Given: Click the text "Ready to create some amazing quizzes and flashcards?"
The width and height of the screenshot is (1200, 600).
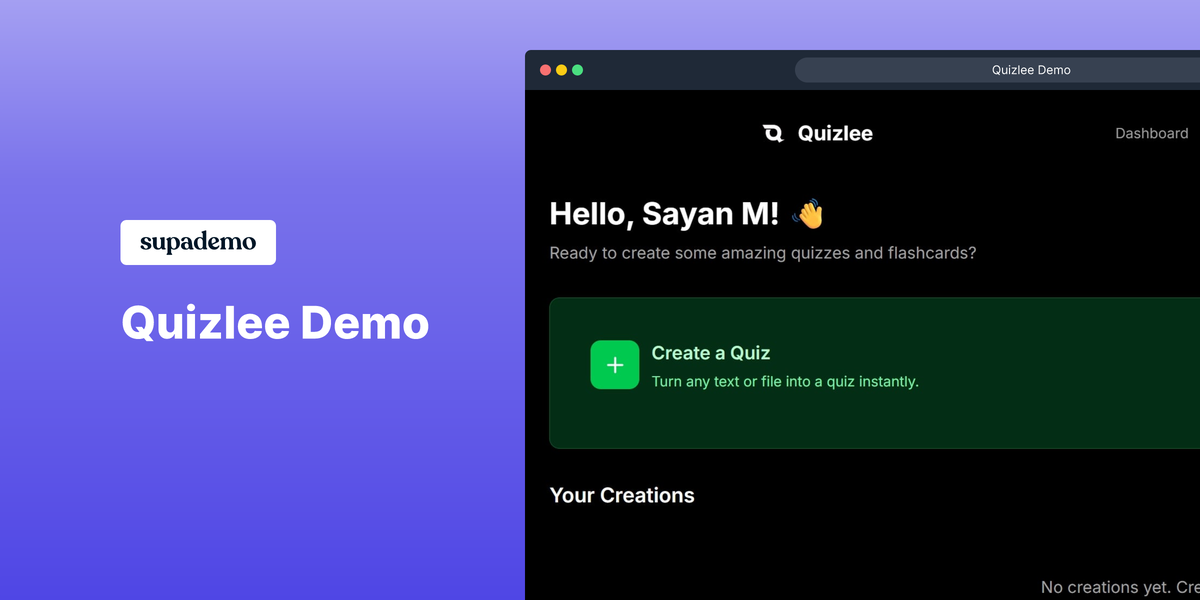Looking at the screenshot, I should click(763, 253).
